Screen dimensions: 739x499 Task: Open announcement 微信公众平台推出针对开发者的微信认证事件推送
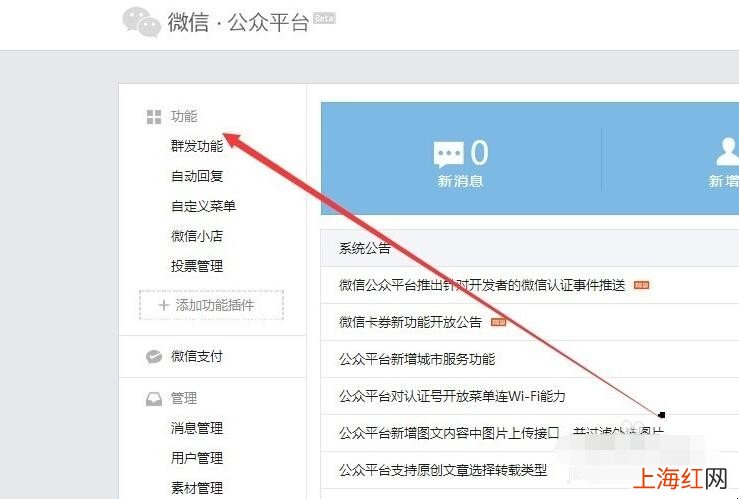click(x=482, y=285)
